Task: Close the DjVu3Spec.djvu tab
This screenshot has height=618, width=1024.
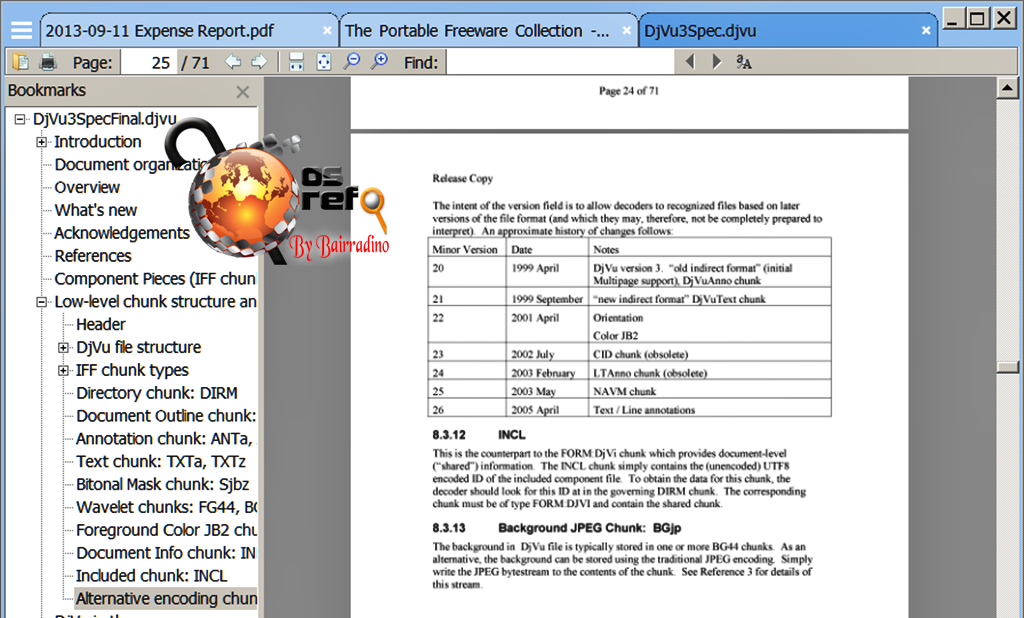Action: 925,30
